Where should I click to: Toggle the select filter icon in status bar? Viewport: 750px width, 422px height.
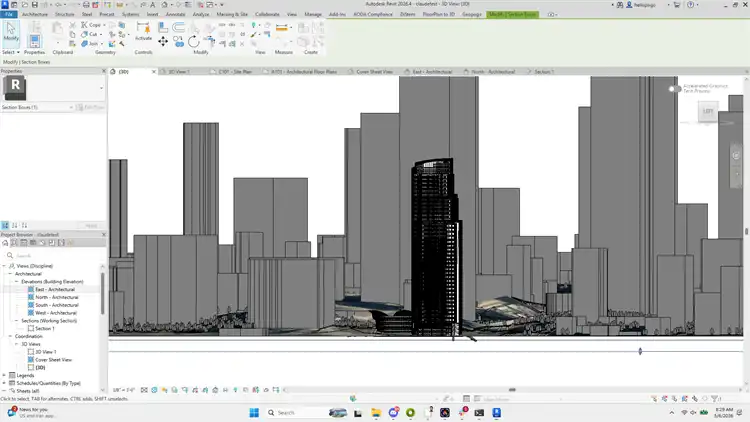pyautogui.click(x=716, y=398)
